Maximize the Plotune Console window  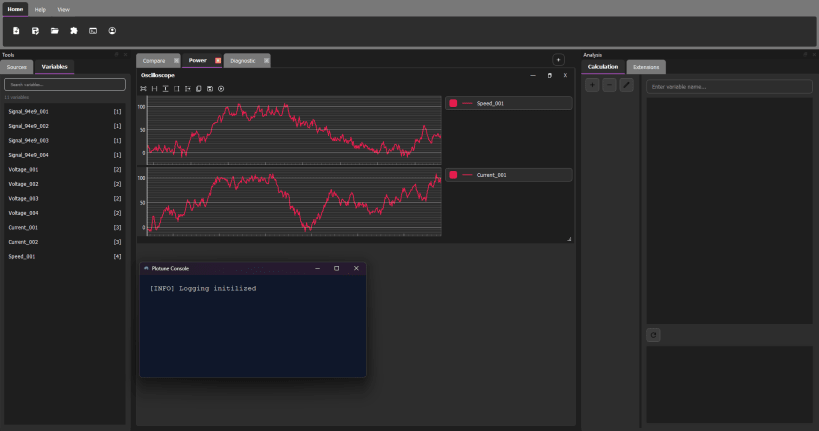click(336, 269)
